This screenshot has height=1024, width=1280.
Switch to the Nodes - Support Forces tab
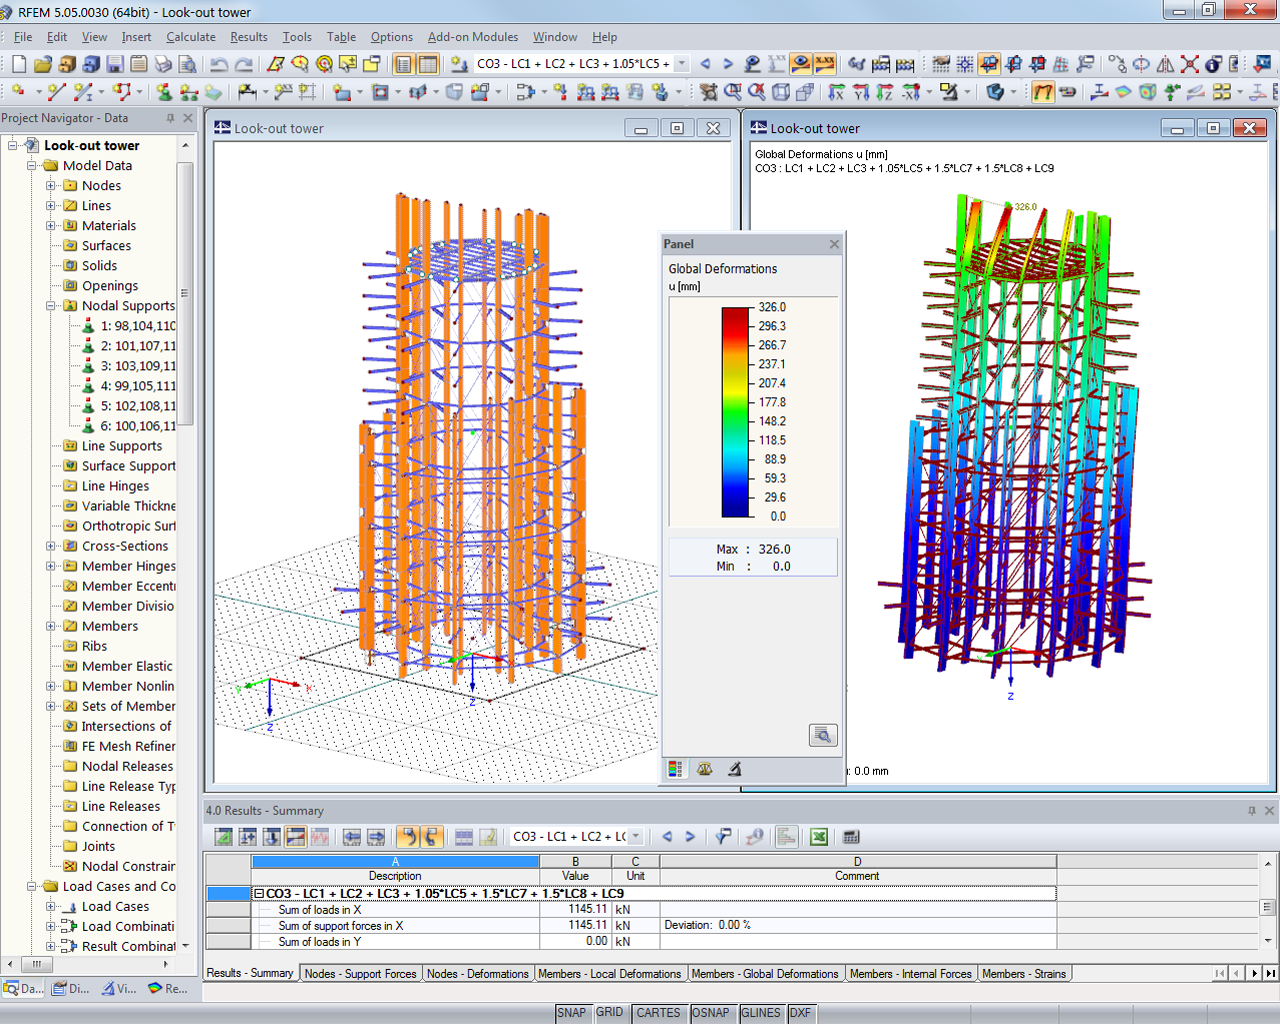pos(360,972)
